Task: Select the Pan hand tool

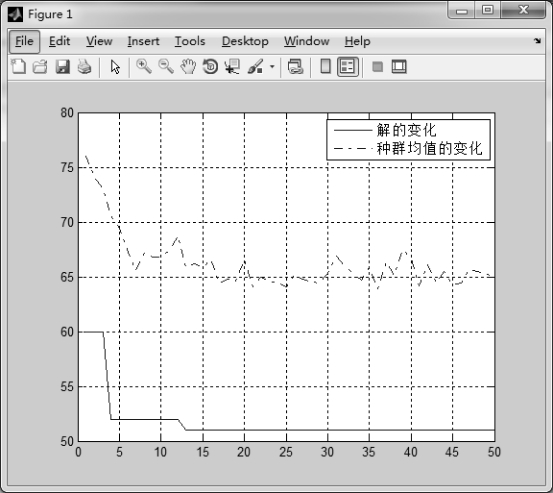Action: coord(188,66)
